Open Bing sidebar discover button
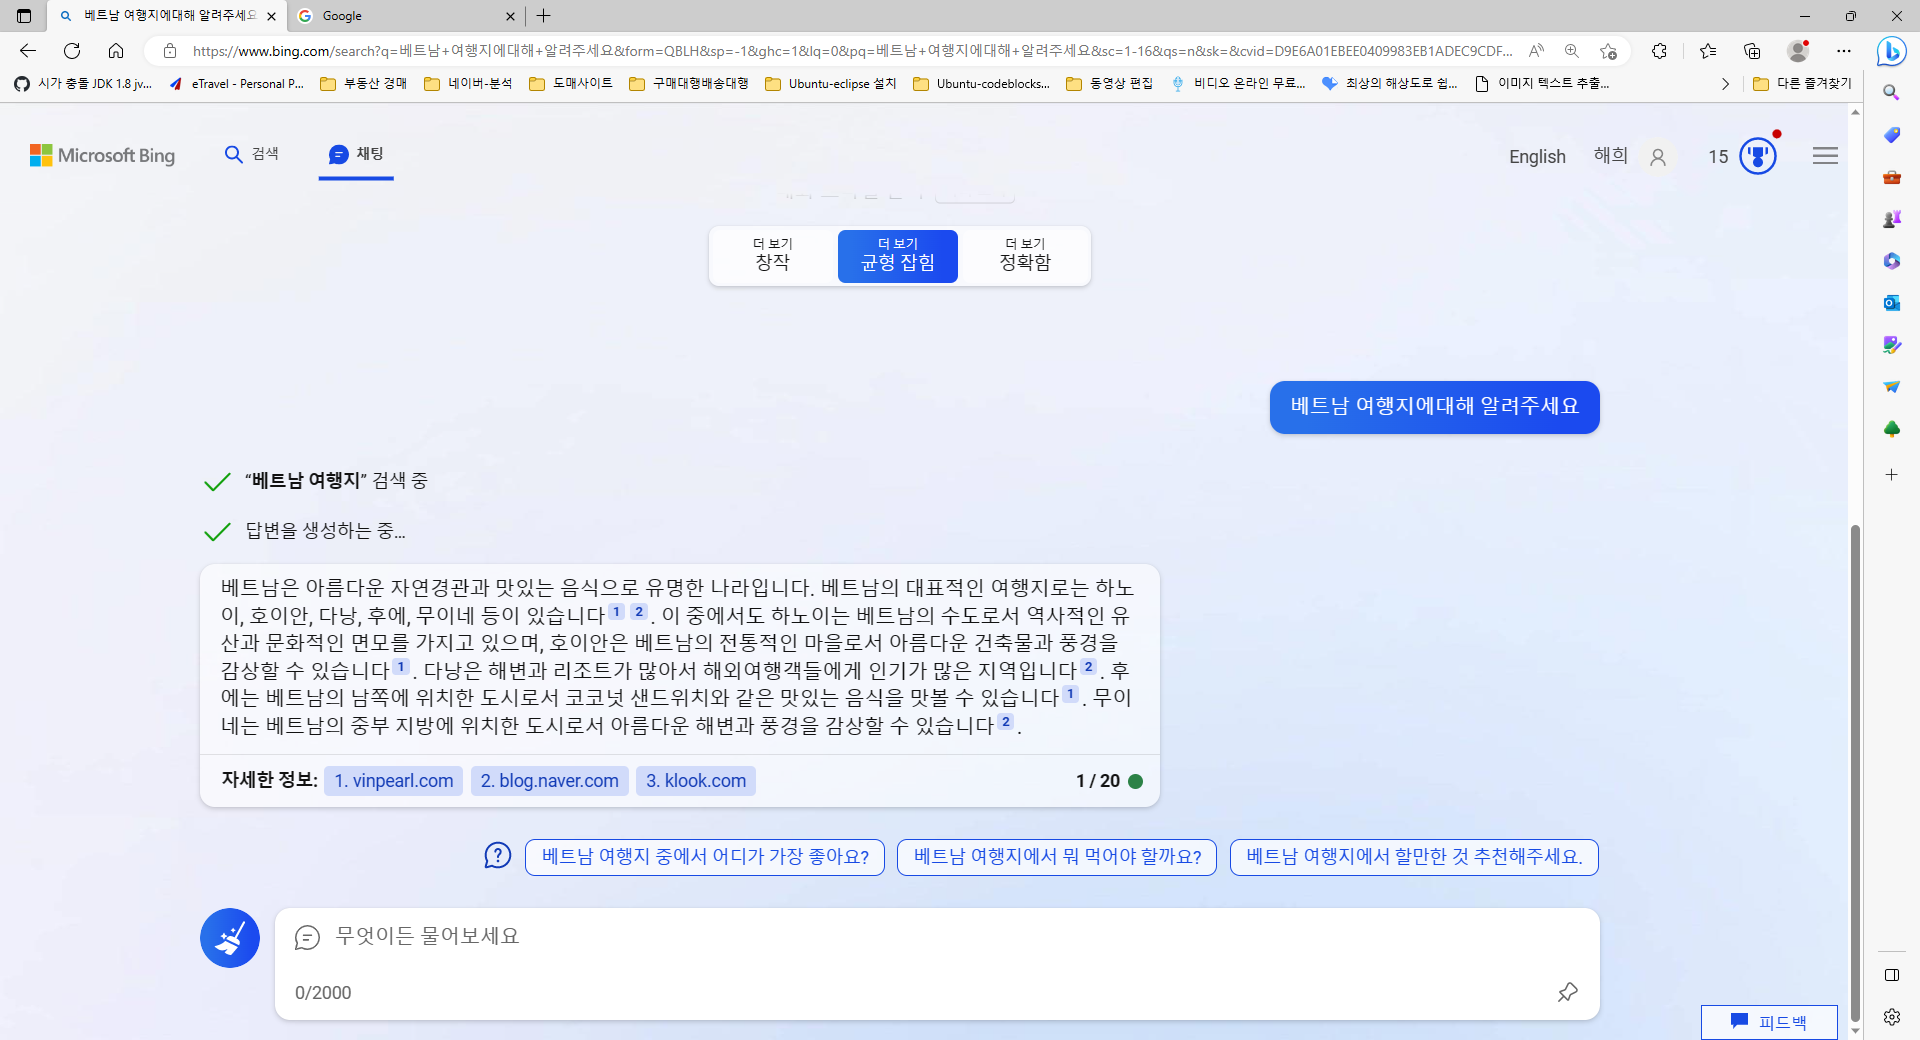This screenshot has height=1040, width=1920. pyautogui.click(x=1891, y=51)
